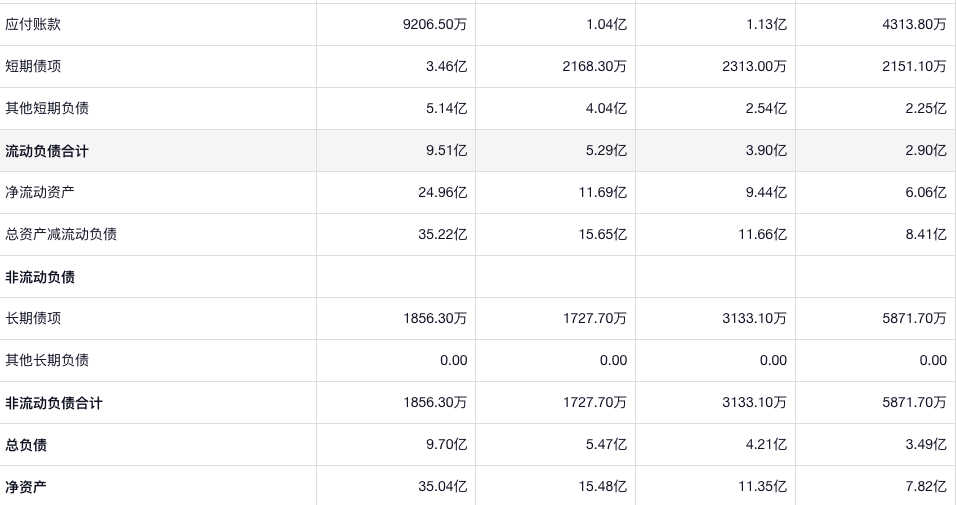Viewport: 957px width, 505px height.
Task: Select the 流动负债合计 row heading
Action: [x=47, y=151]
